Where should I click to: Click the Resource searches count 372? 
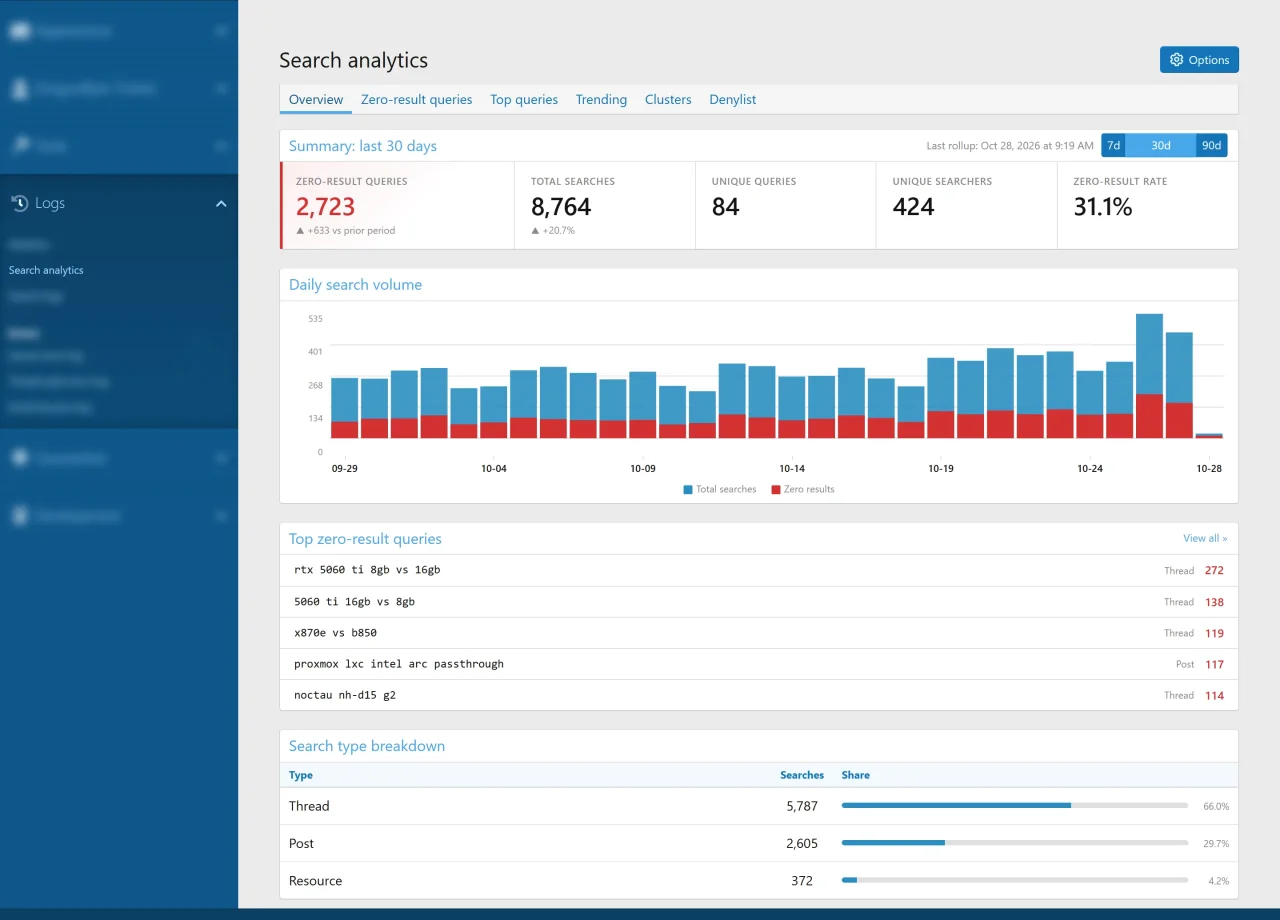point(802,881)
